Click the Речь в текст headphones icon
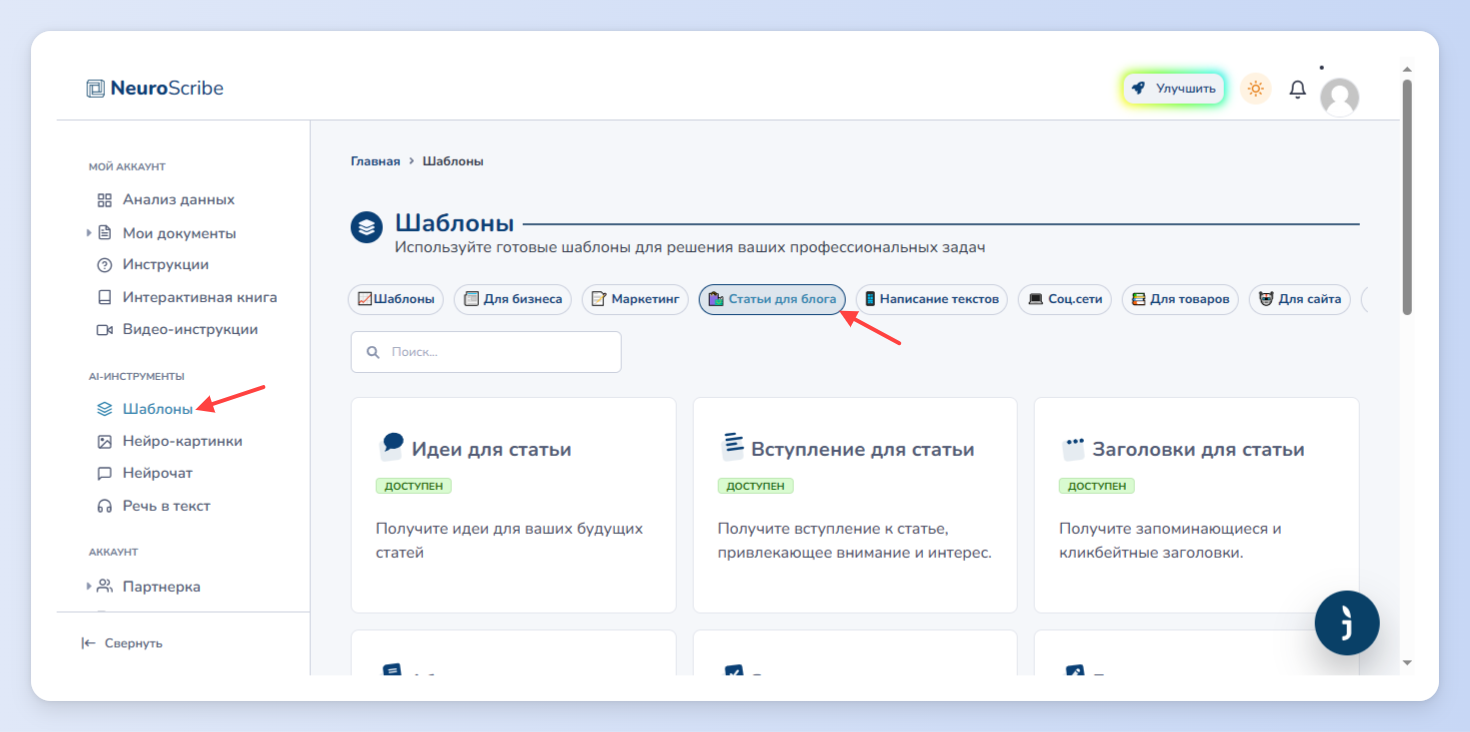The image size is (1470, 732). coord(104,506)
